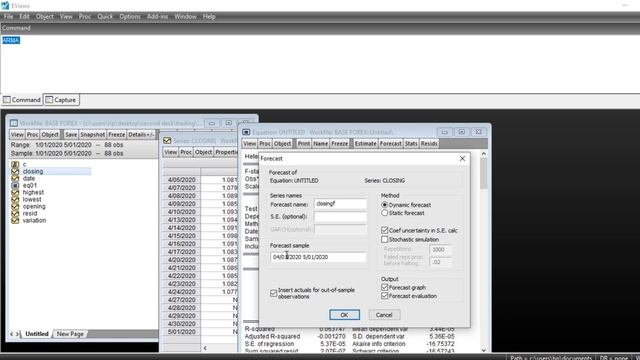Viewport: 640px width, 360px height.
Task: Click Resids in the Equation window toolbar
Action: [429, 144]
